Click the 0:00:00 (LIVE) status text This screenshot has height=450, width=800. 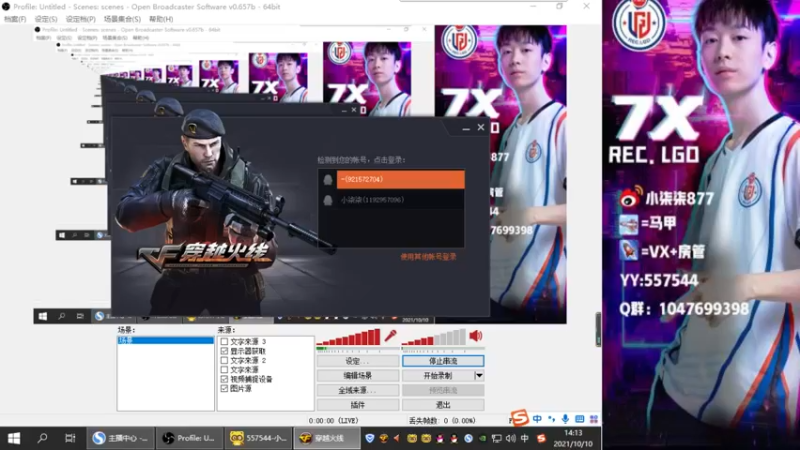[x=334, y=421]
